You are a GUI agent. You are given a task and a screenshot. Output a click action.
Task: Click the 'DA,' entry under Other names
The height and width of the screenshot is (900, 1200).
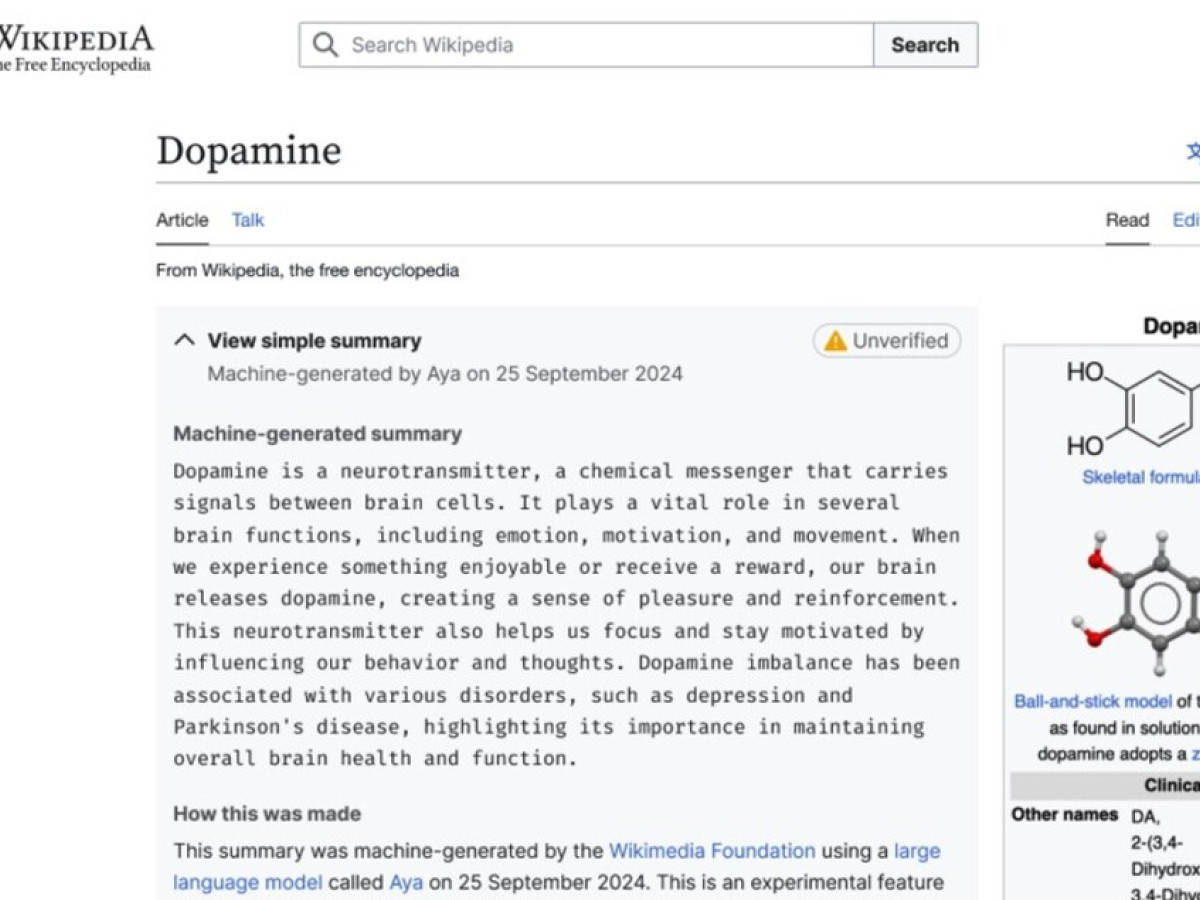(1146, 816)
